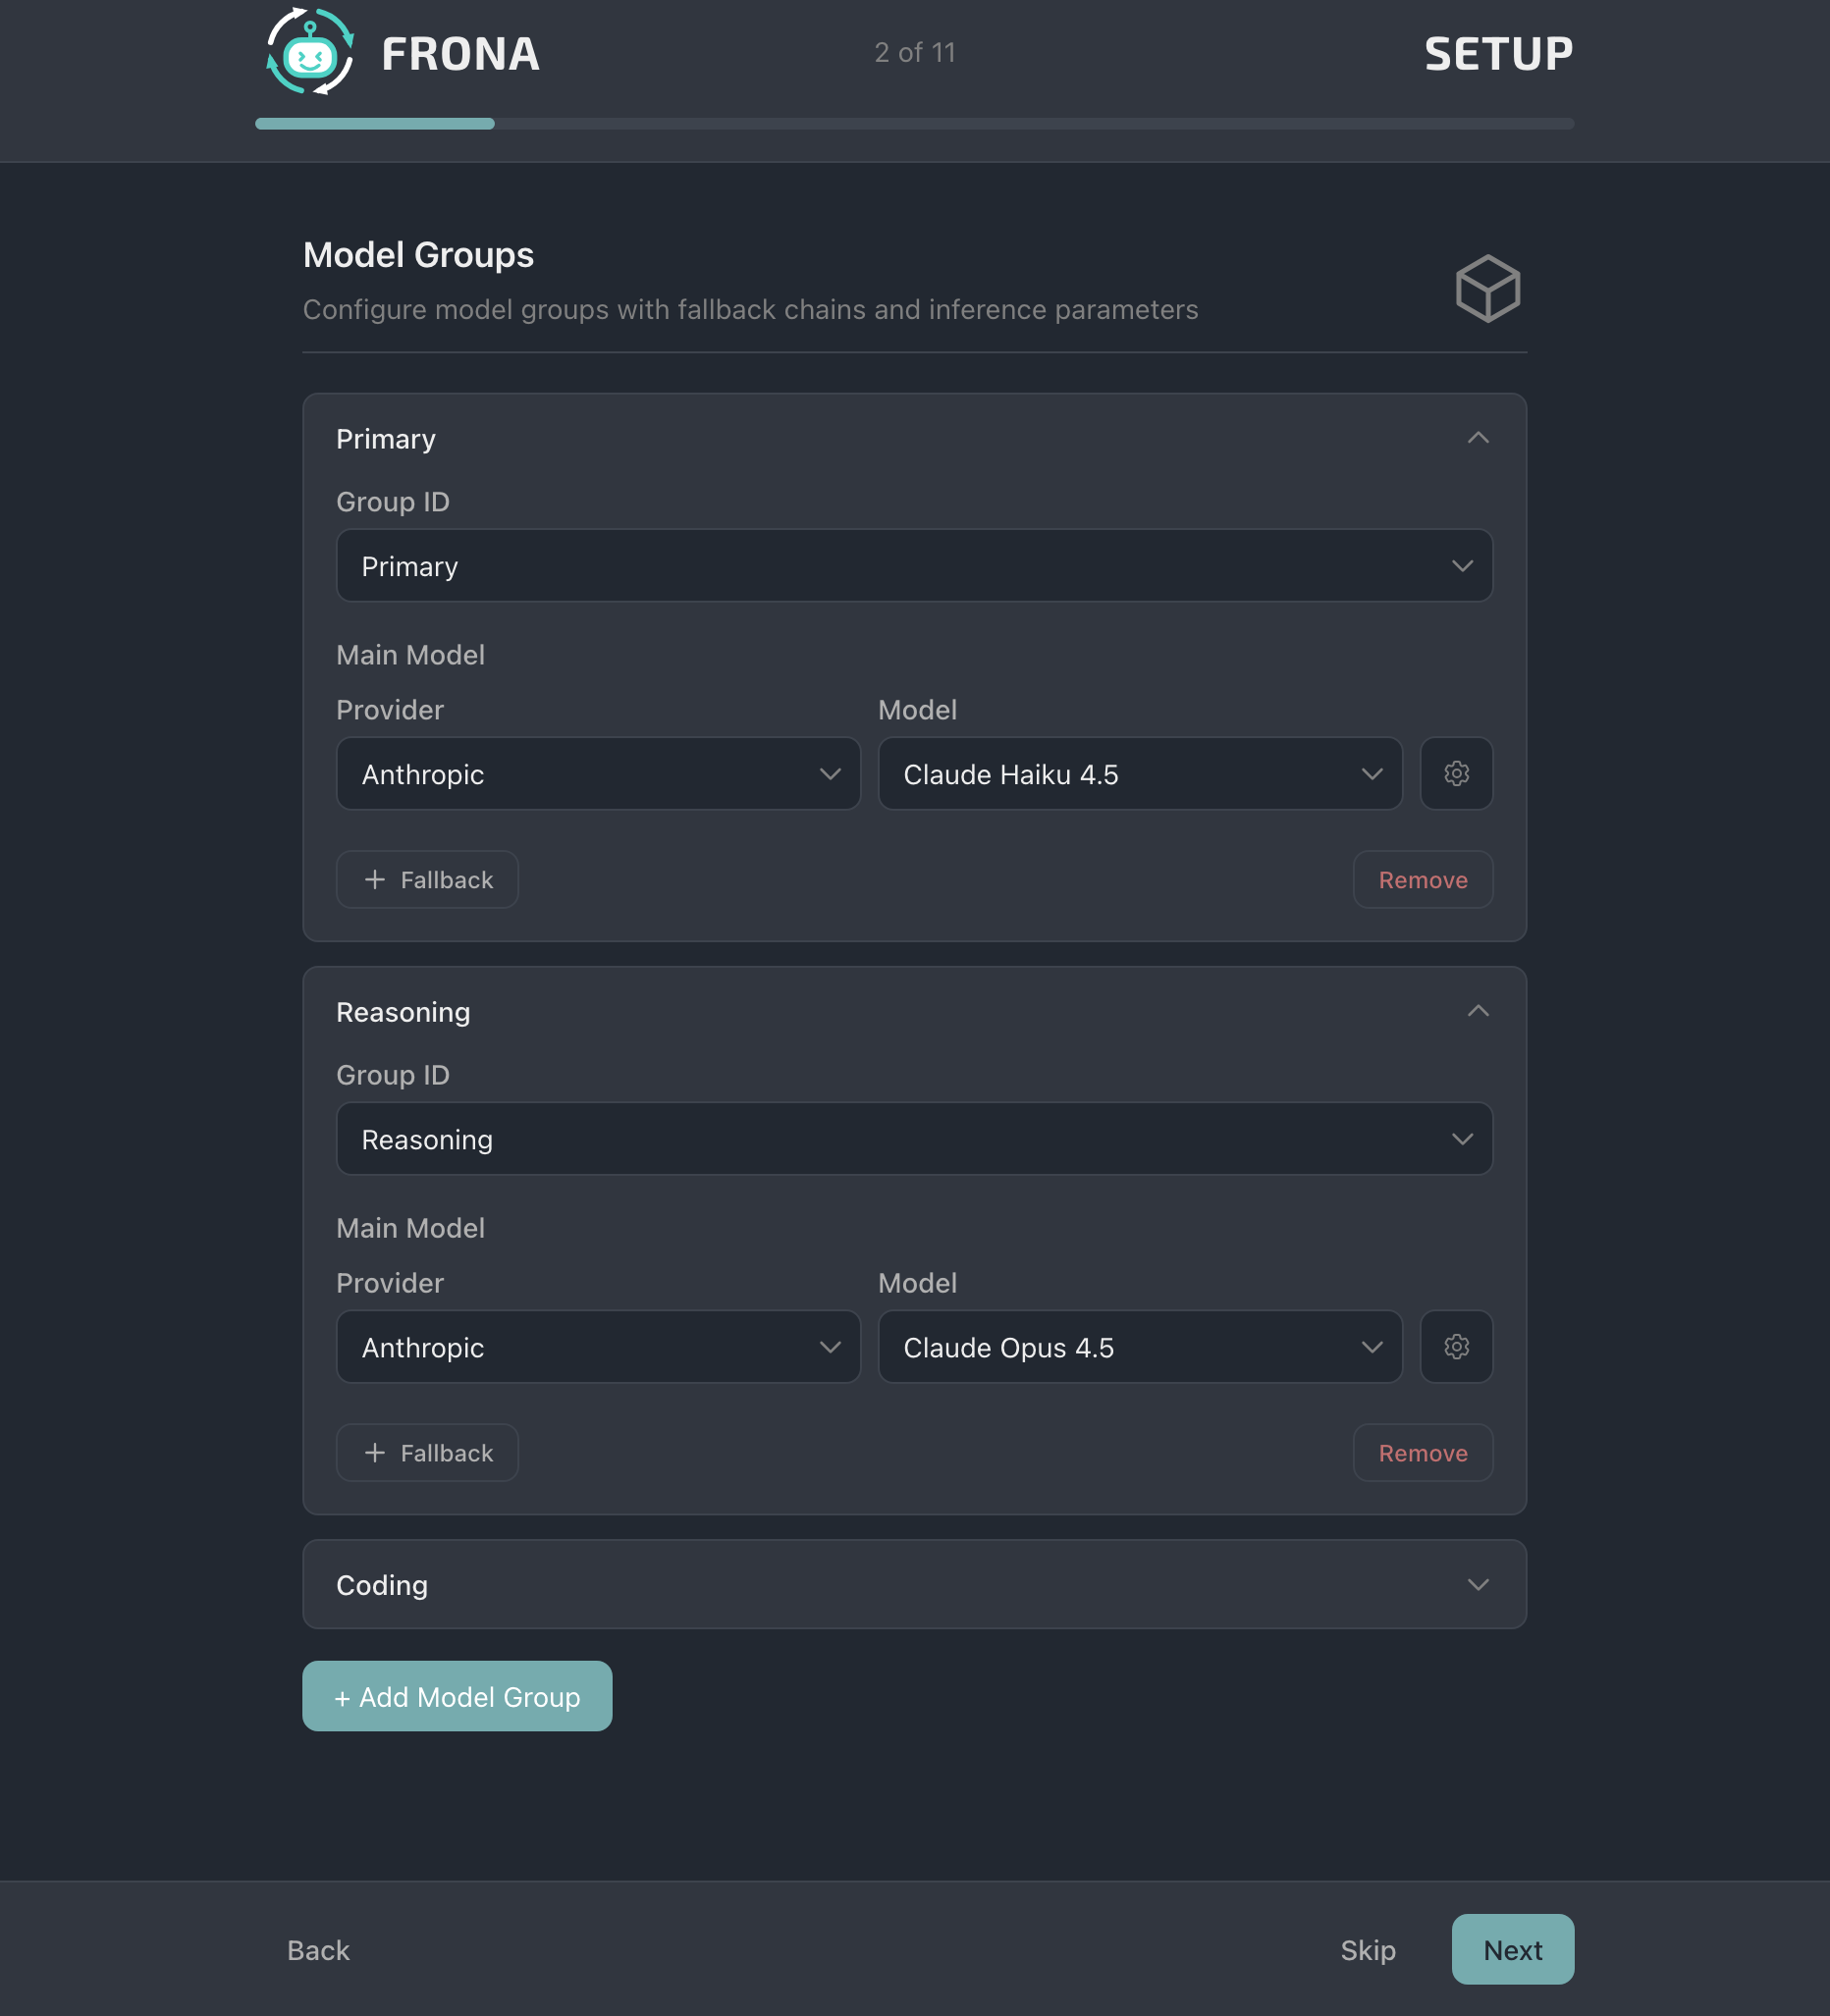
Task: Collapse the Primary model group
Action: (1479, 438)
